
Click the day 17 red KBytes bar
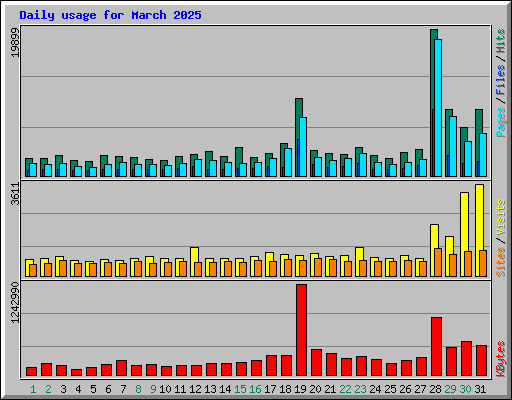click(271, 366)
